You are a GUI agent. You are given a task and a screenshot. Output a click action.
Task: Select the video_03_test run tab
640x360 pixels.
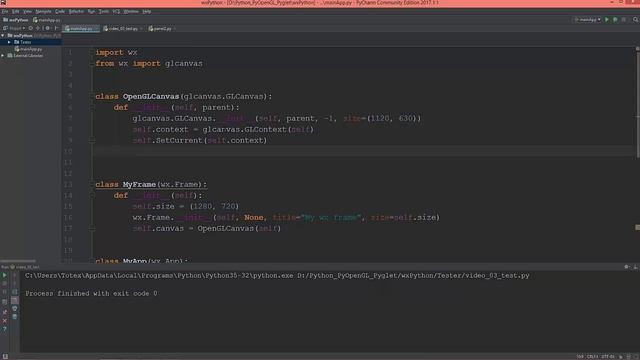25,267
